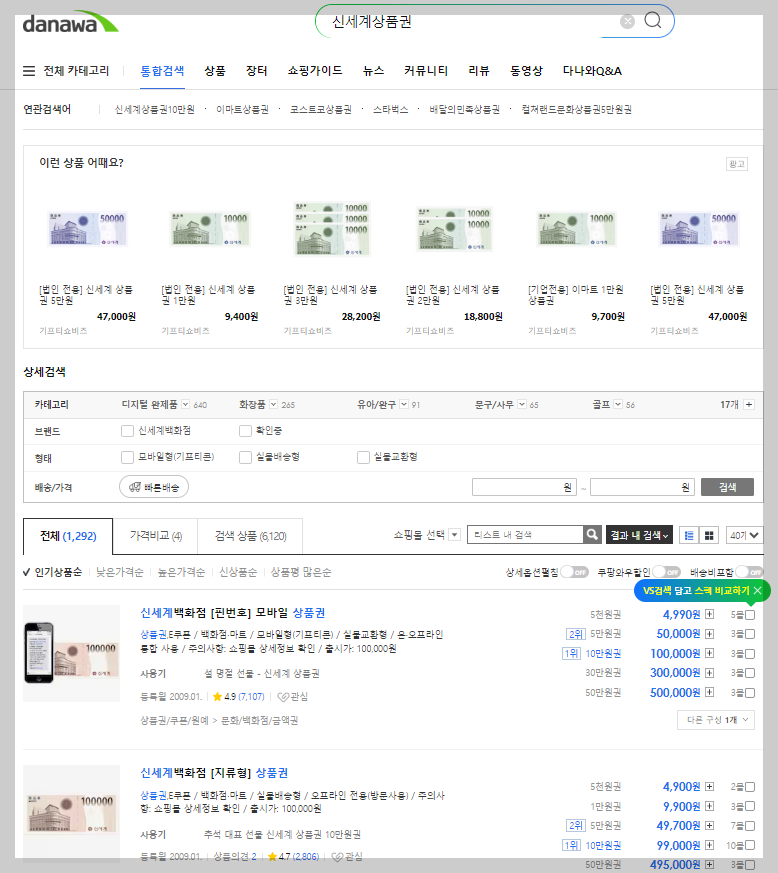
Task: Switch to the 가격비교 (4) tab
Action: pyautogui.click(x=155, y=536)
